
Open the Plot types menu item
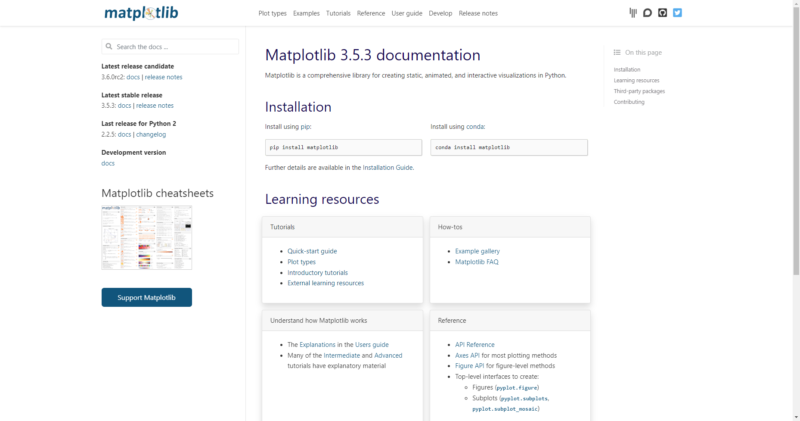pos(272,13)
